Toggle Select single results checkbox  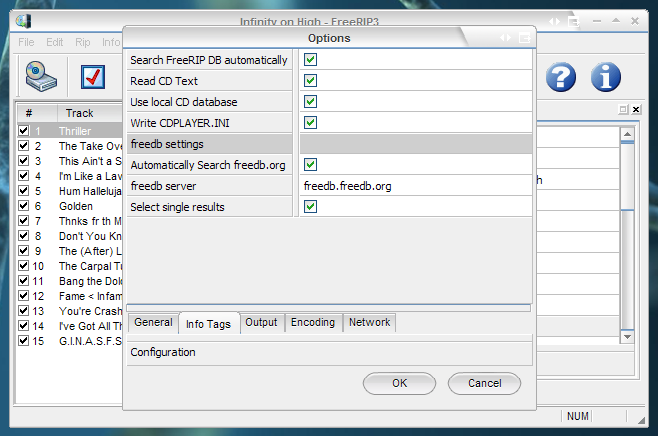[x=311, y=206]
